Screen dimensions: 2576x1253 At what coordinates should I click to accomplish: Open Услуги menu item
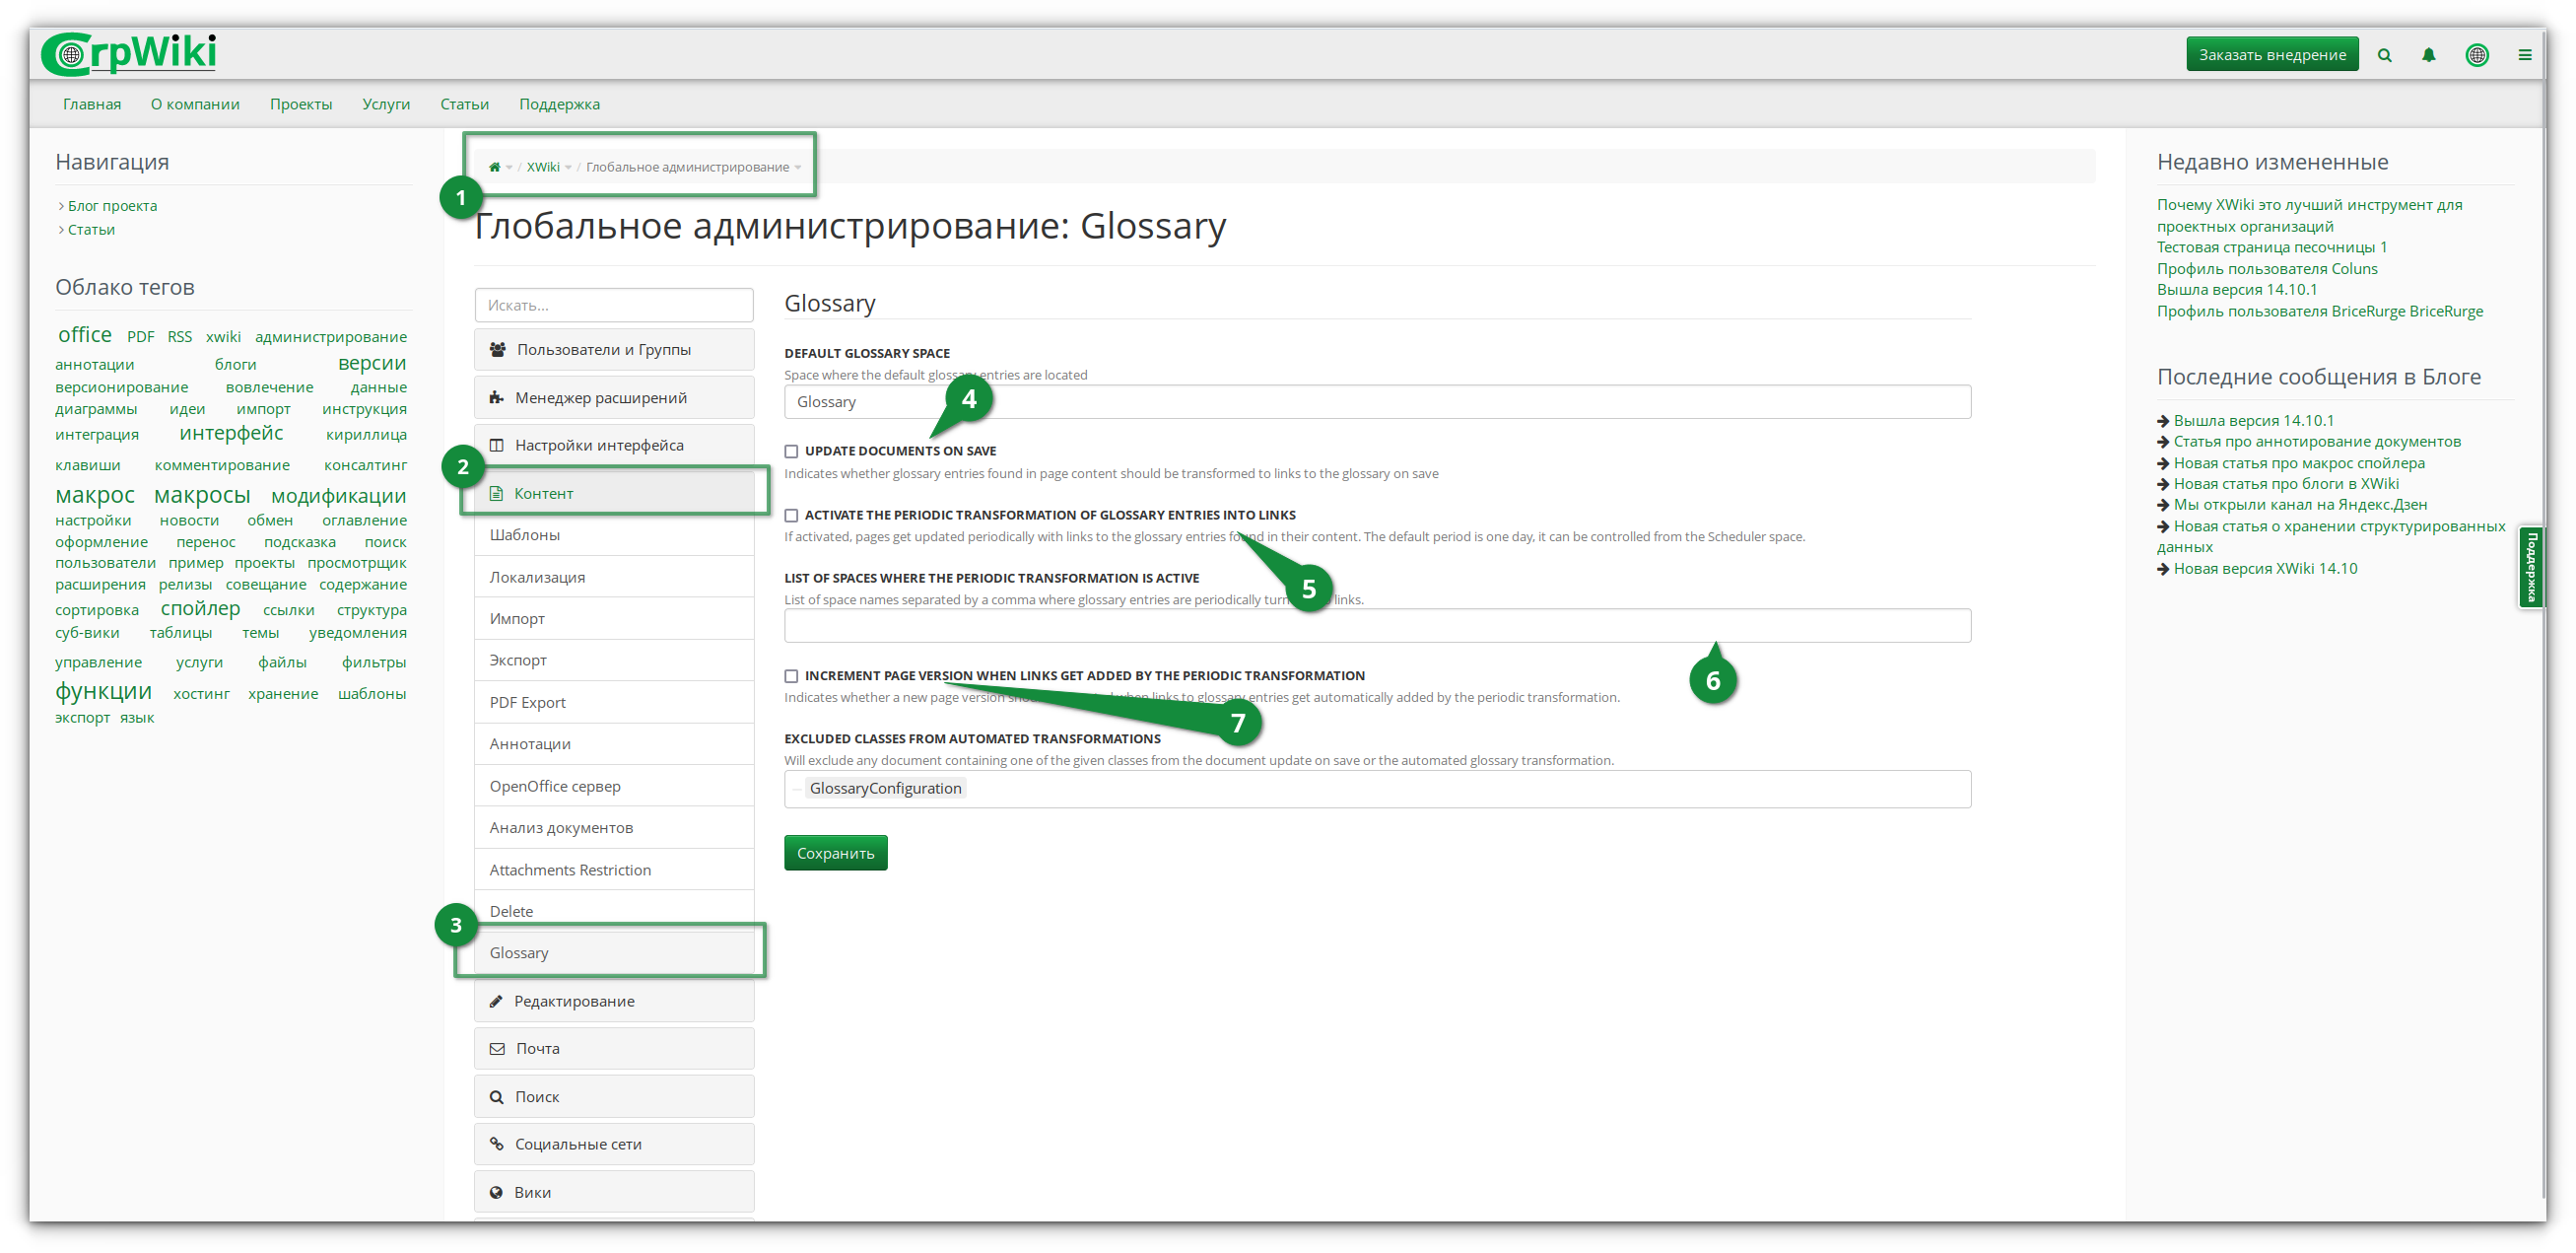[x=386, y=104]
